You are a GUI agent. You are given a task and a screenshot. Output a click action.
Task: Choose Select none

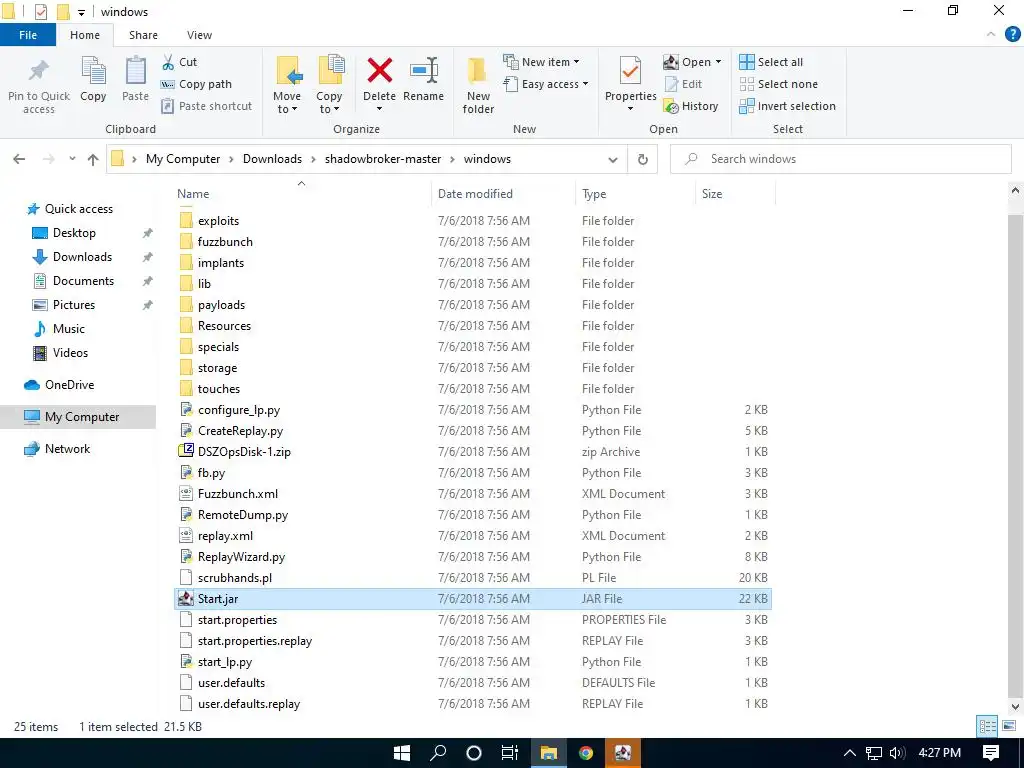(x=778, y=84)
